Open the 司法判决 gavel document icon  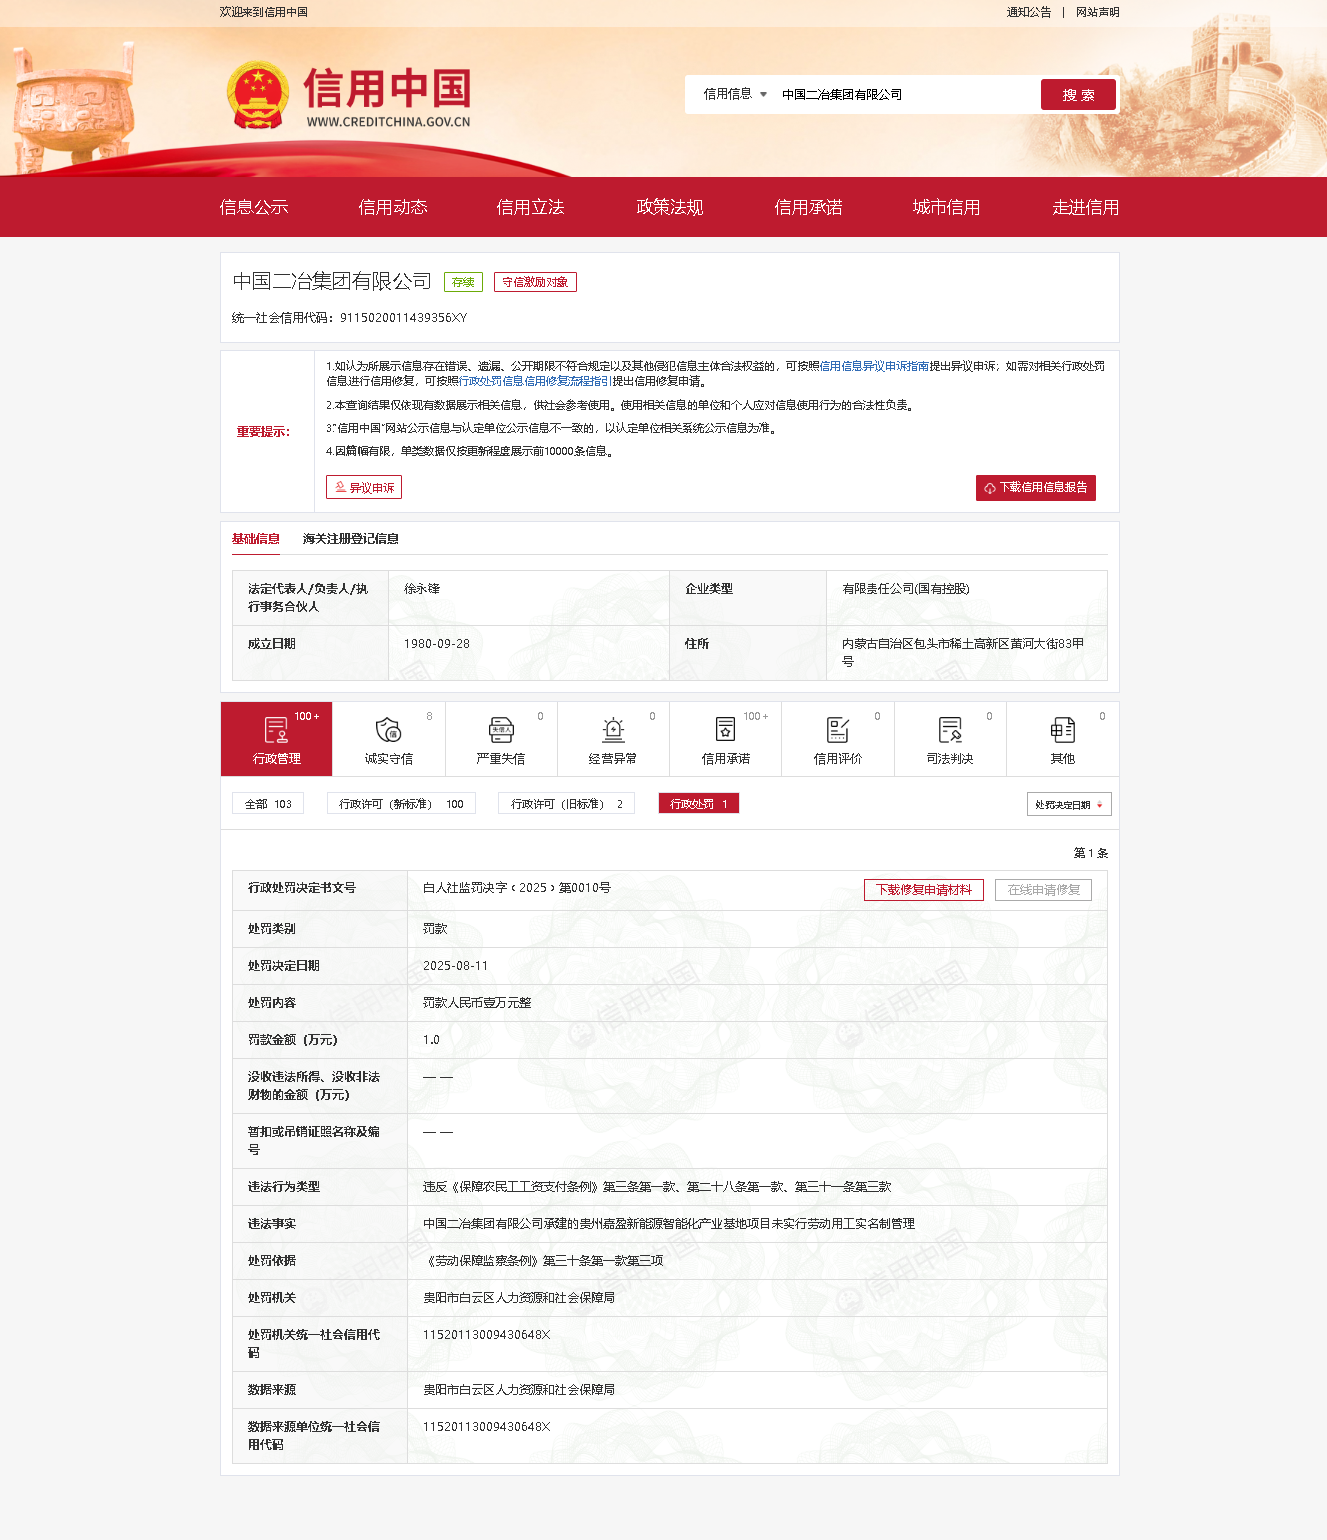[950, 730]
